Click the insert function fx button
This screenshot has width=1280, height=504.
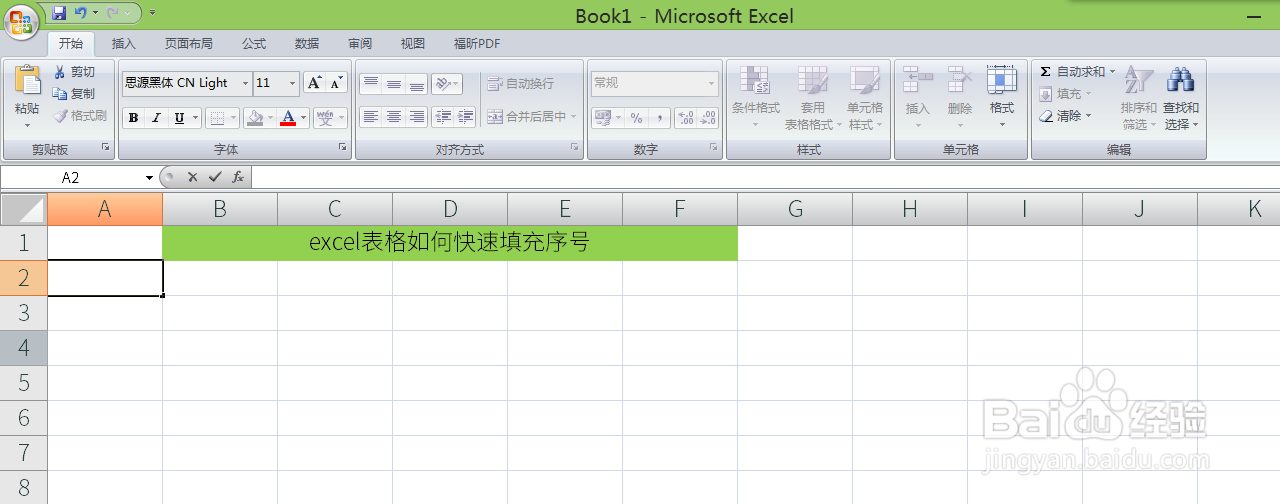point(238,177)
